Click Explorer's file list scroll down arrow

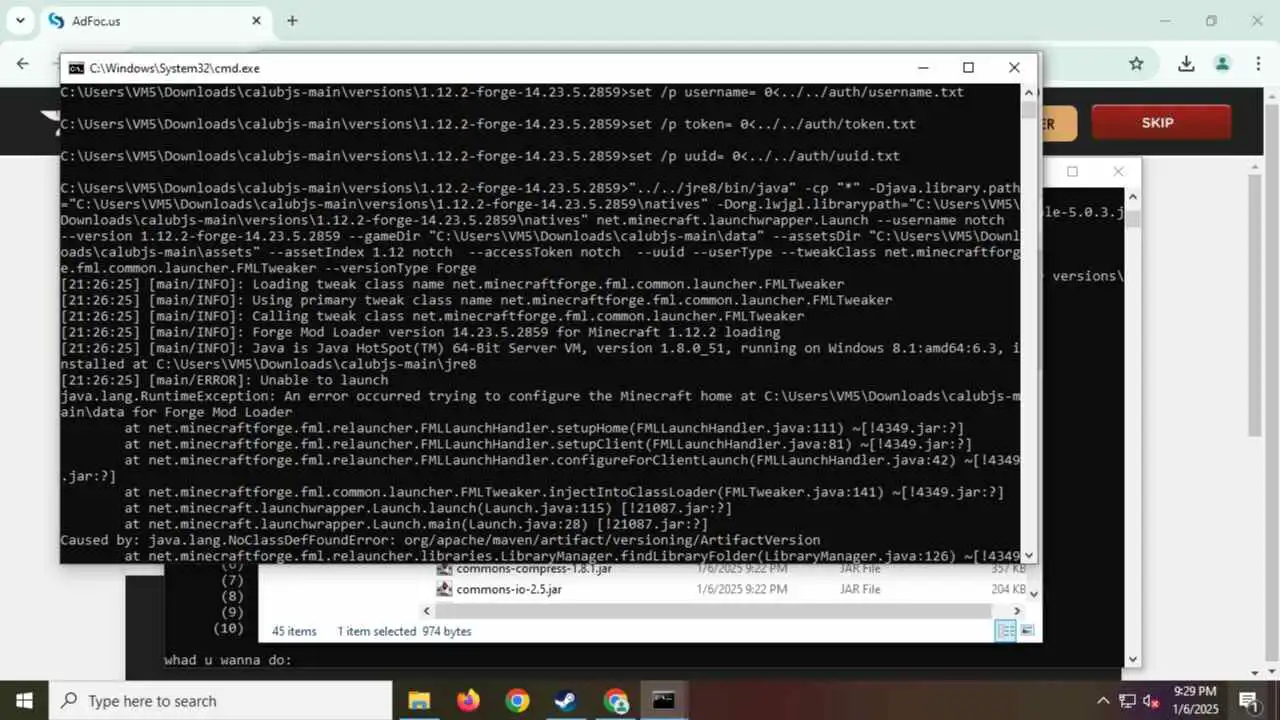click(x=1034, y=593)
